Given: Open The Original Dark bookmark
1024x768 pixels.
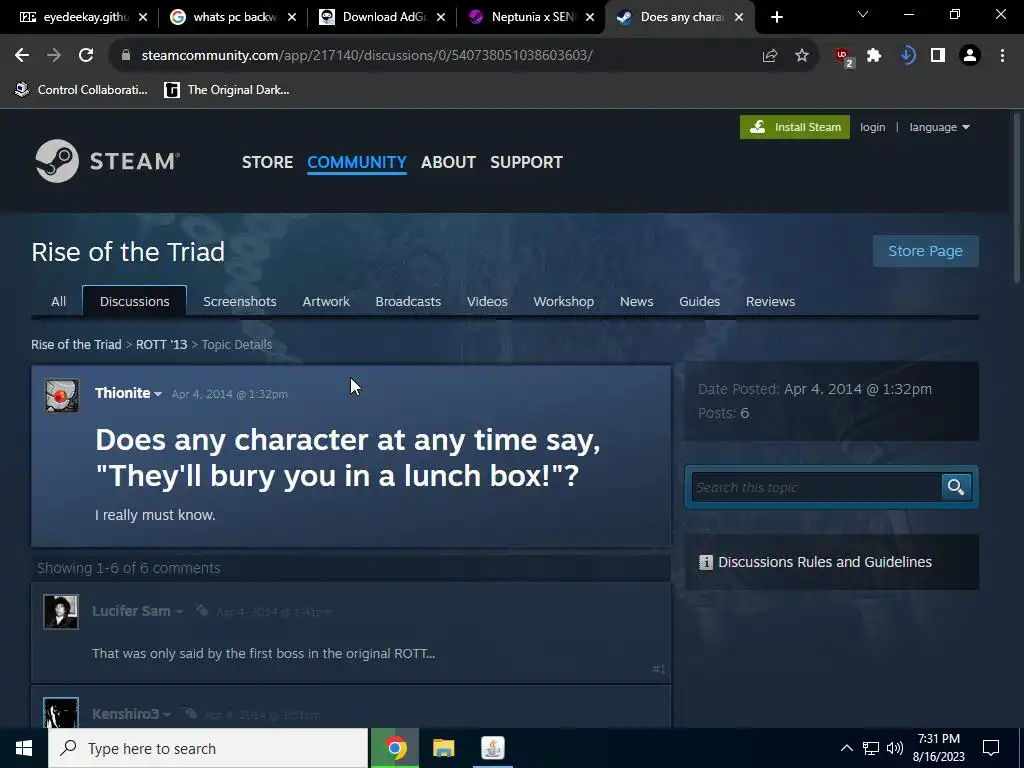Looking at the screenshot, I should coord(227,90).
